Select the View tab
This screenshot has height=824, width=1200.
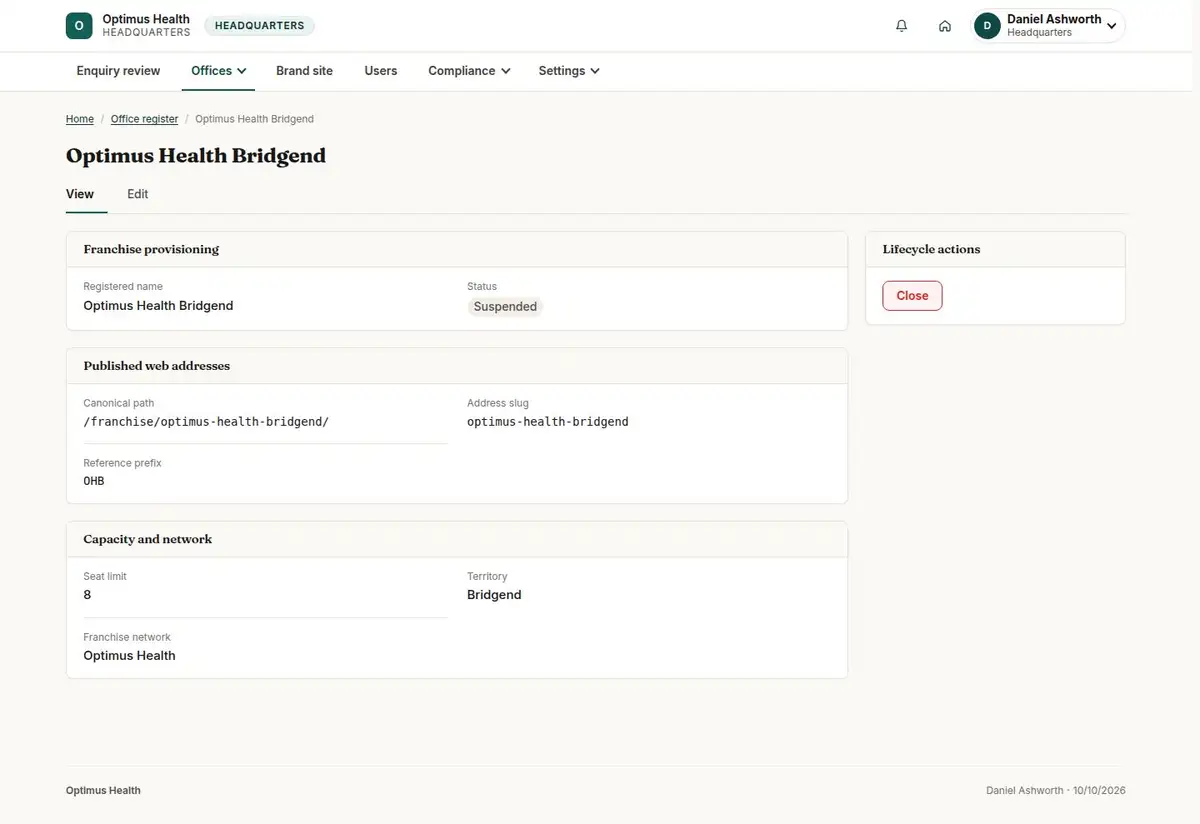point(80,194)
